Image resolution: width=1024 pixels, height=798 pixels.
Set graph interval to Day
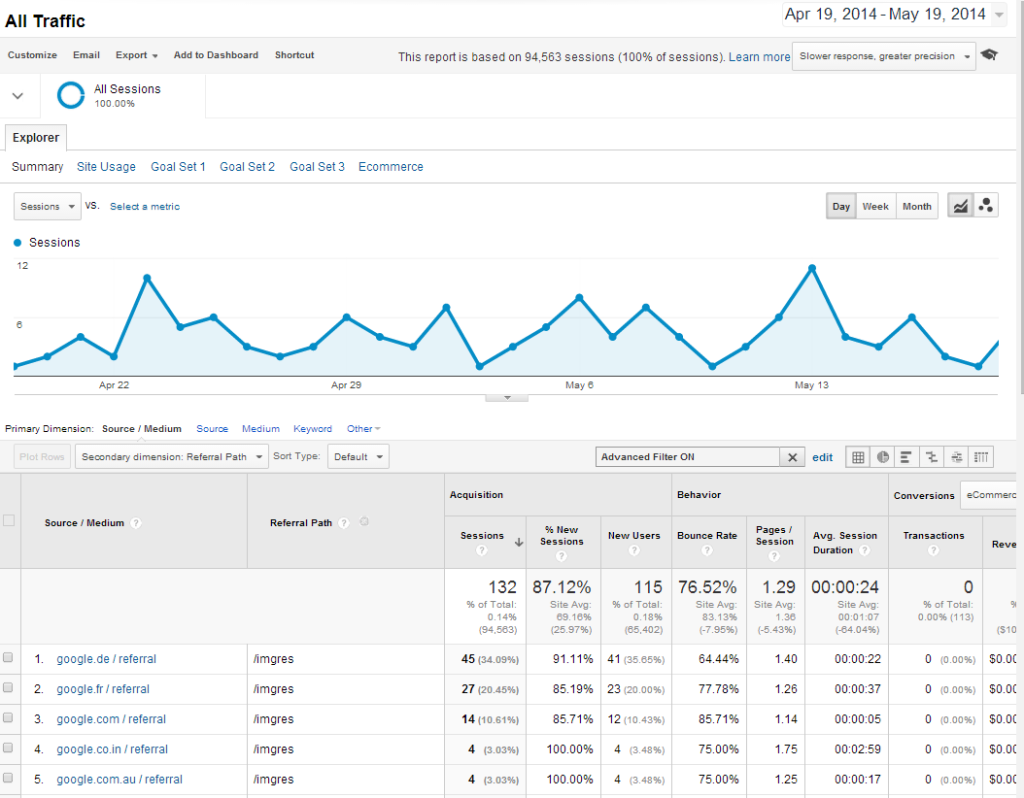coord(841,206)
